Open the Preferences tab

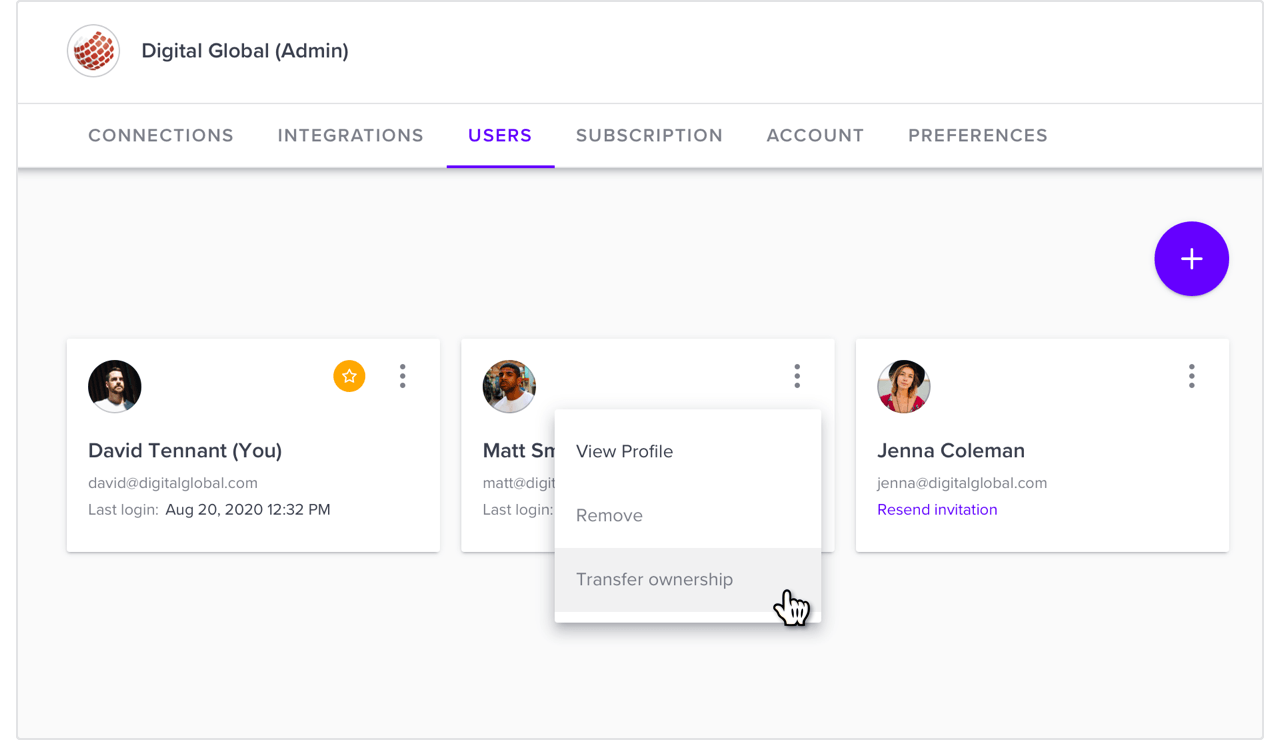point(978,135)
